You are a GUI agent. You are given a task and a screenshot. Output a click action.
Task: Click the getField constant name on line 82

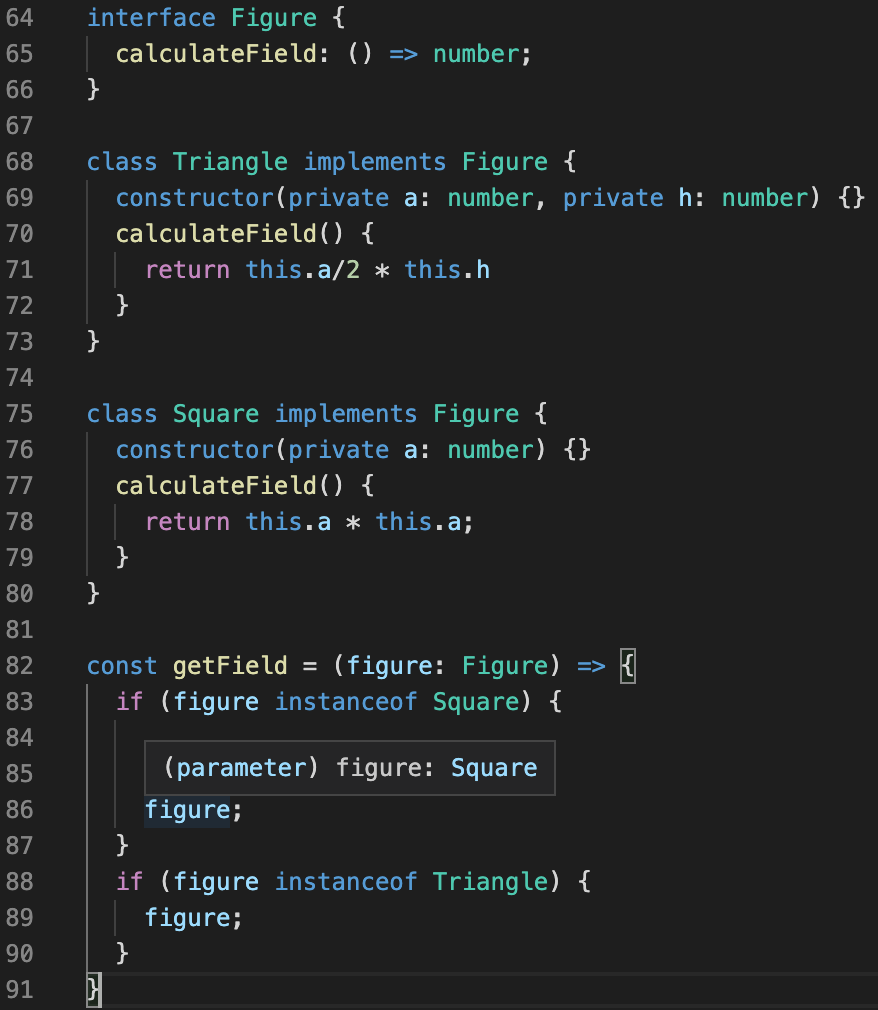click(230, 665)
